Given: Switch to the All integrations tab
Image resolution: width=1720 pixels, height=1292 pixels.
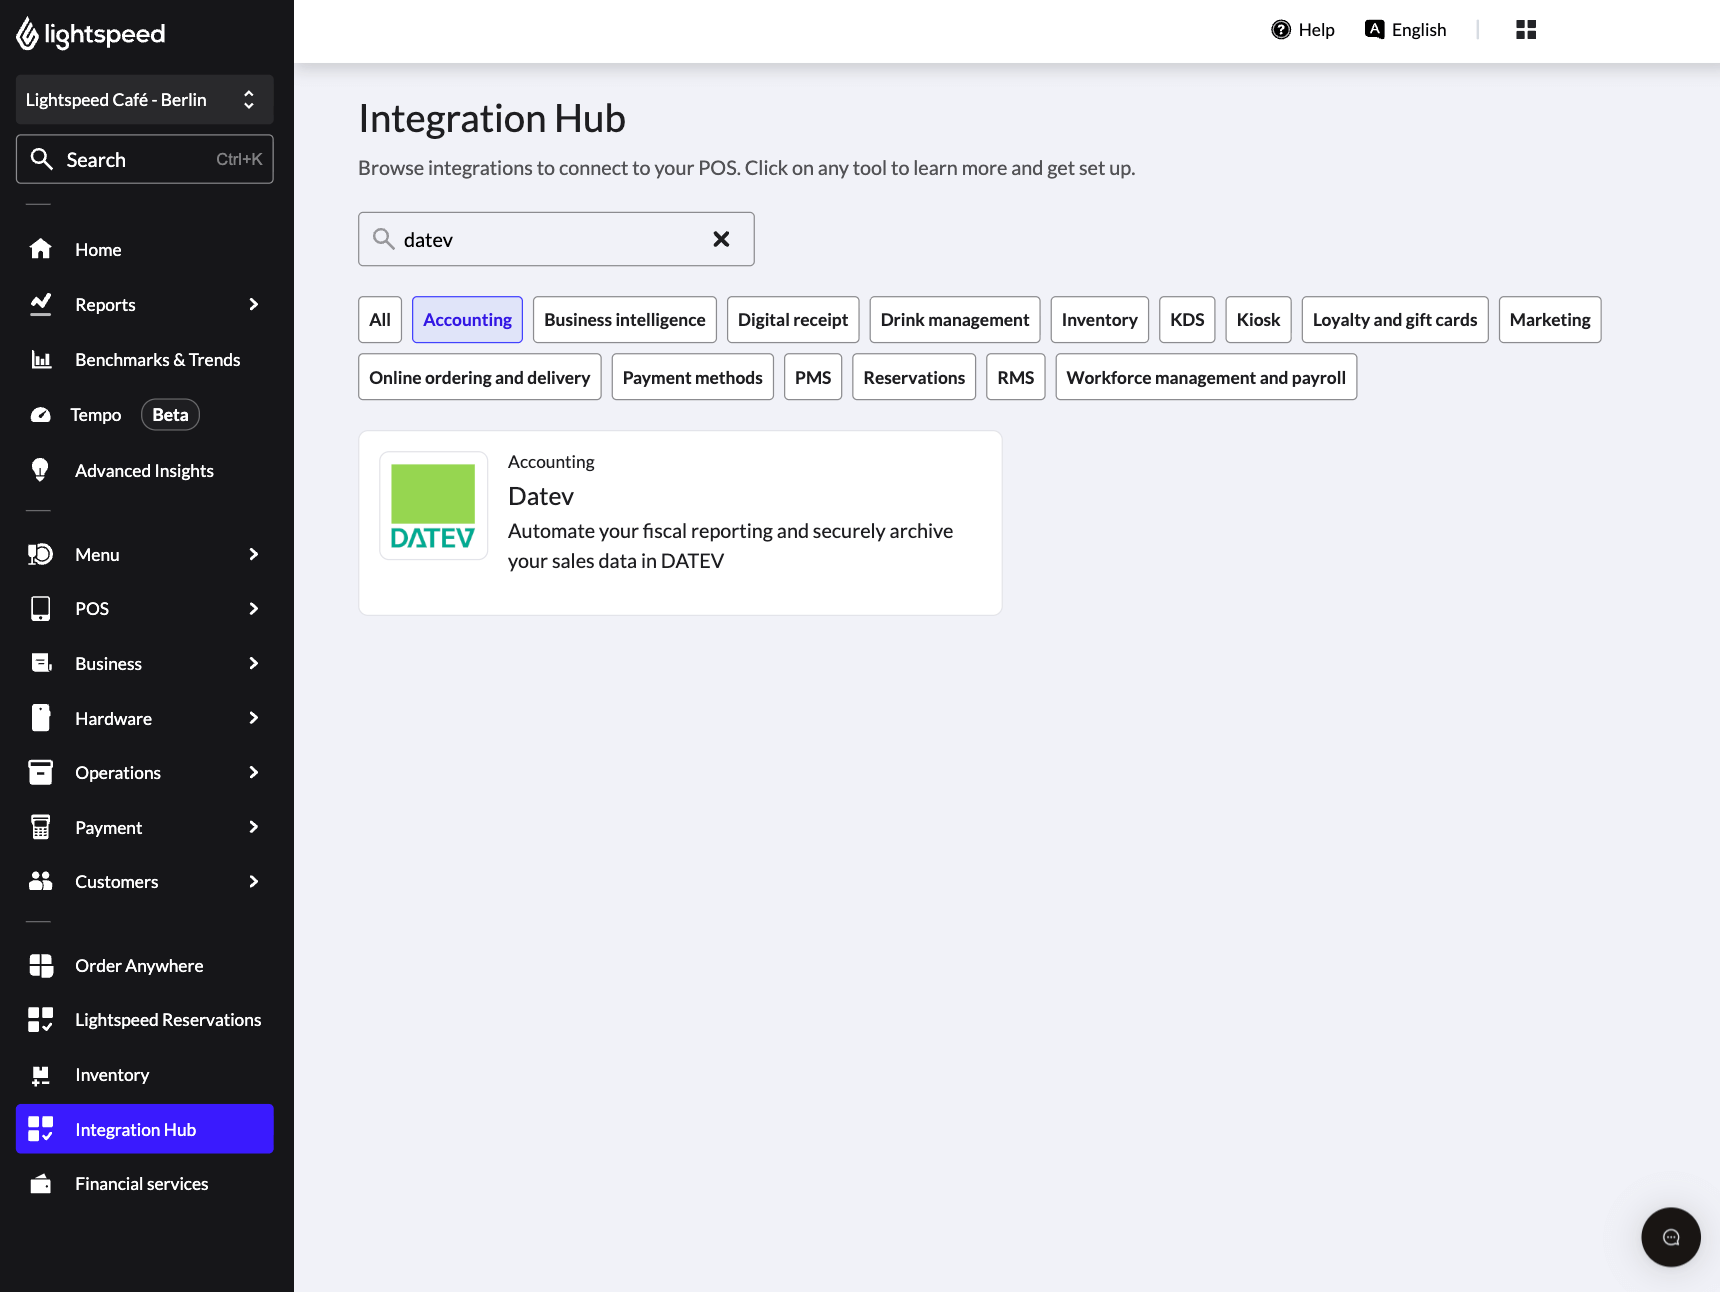Looking at the screenshot, I should [x=379, y=319].
